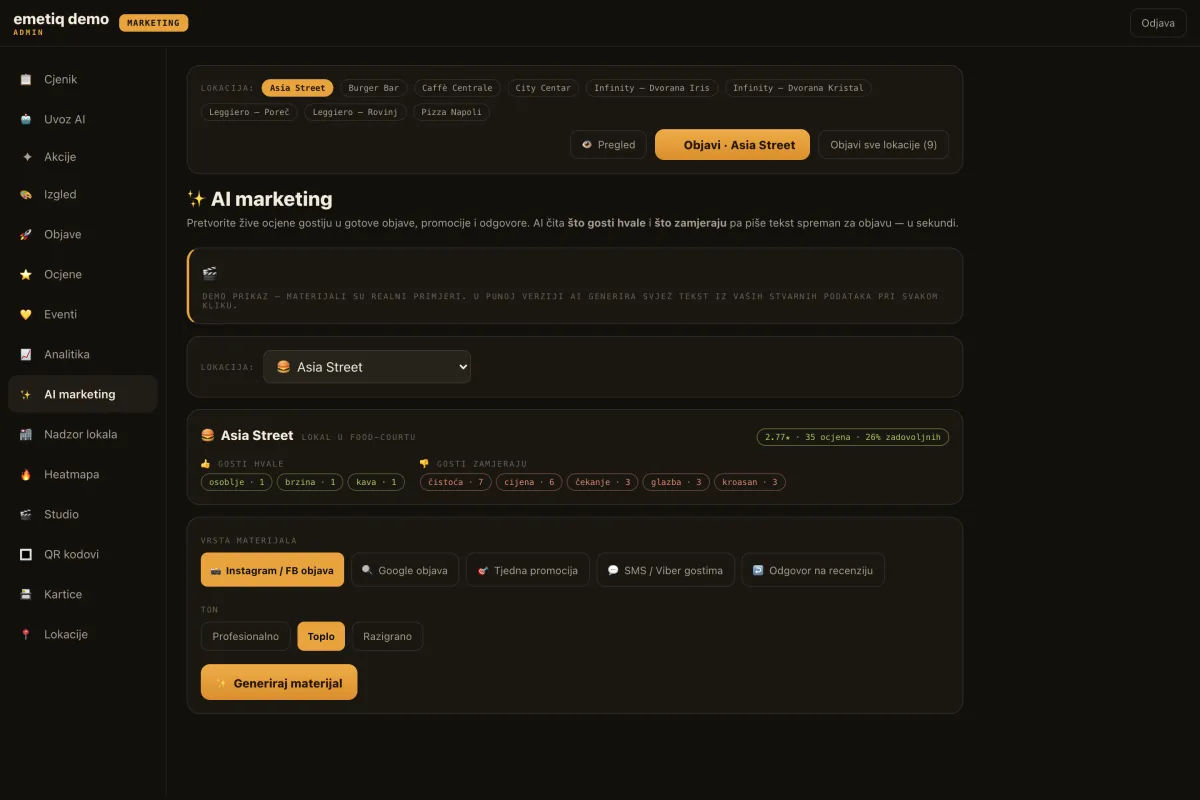Click the QR kodovi square icon

click(x=26, y=554)
